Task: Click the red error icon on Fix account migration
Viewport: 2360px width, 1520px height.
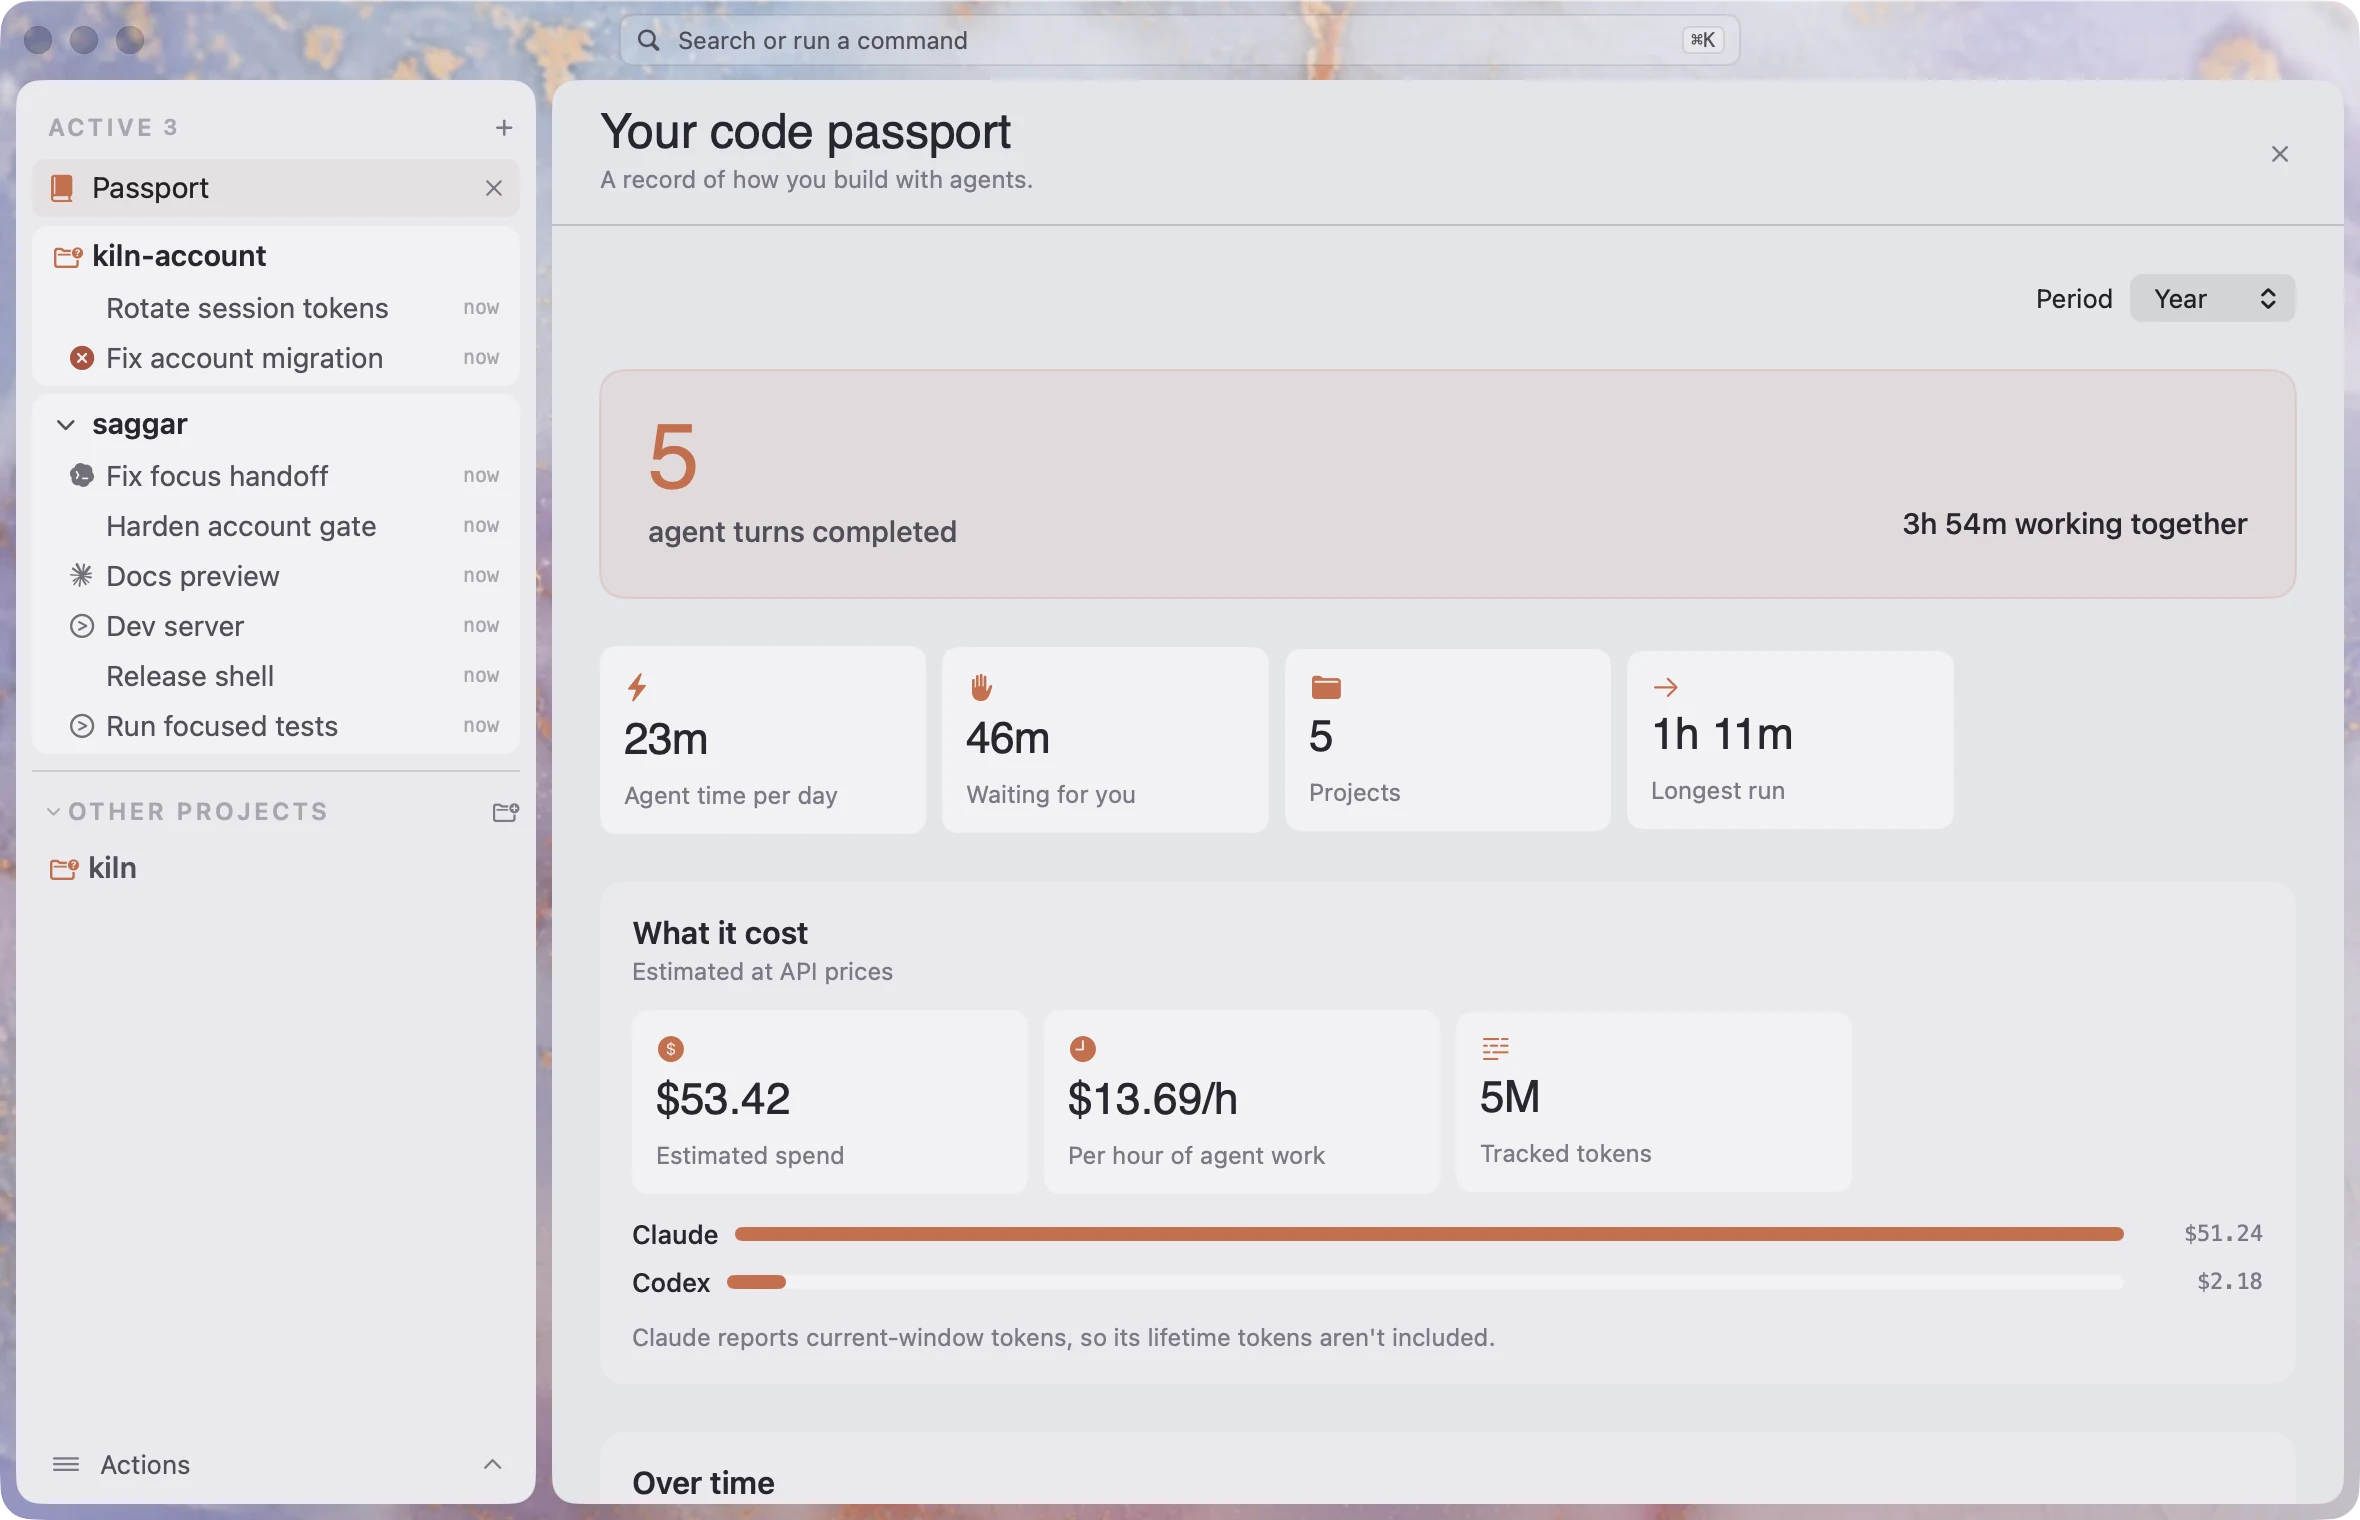Action: [82, 358]
